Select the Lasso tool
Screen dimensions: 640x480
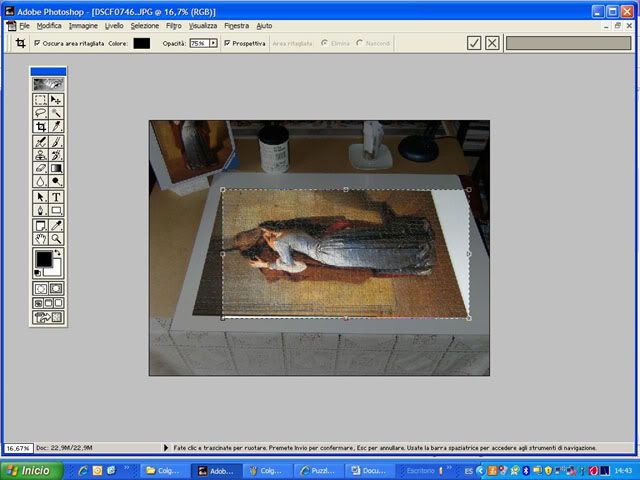point(40,113)
